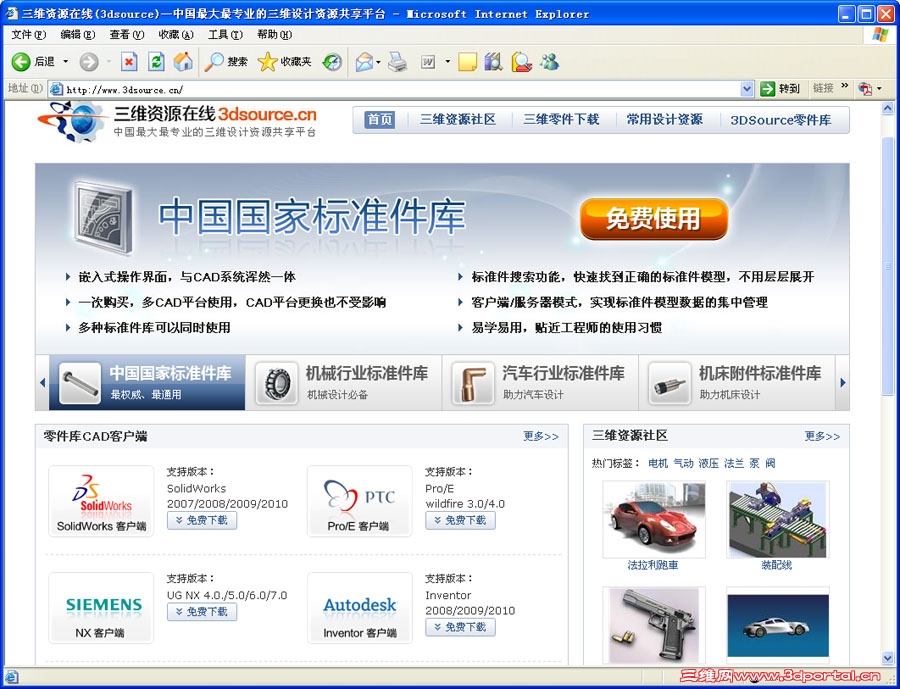Click the IE Back button
900x689 pixels.
[33, 61]
